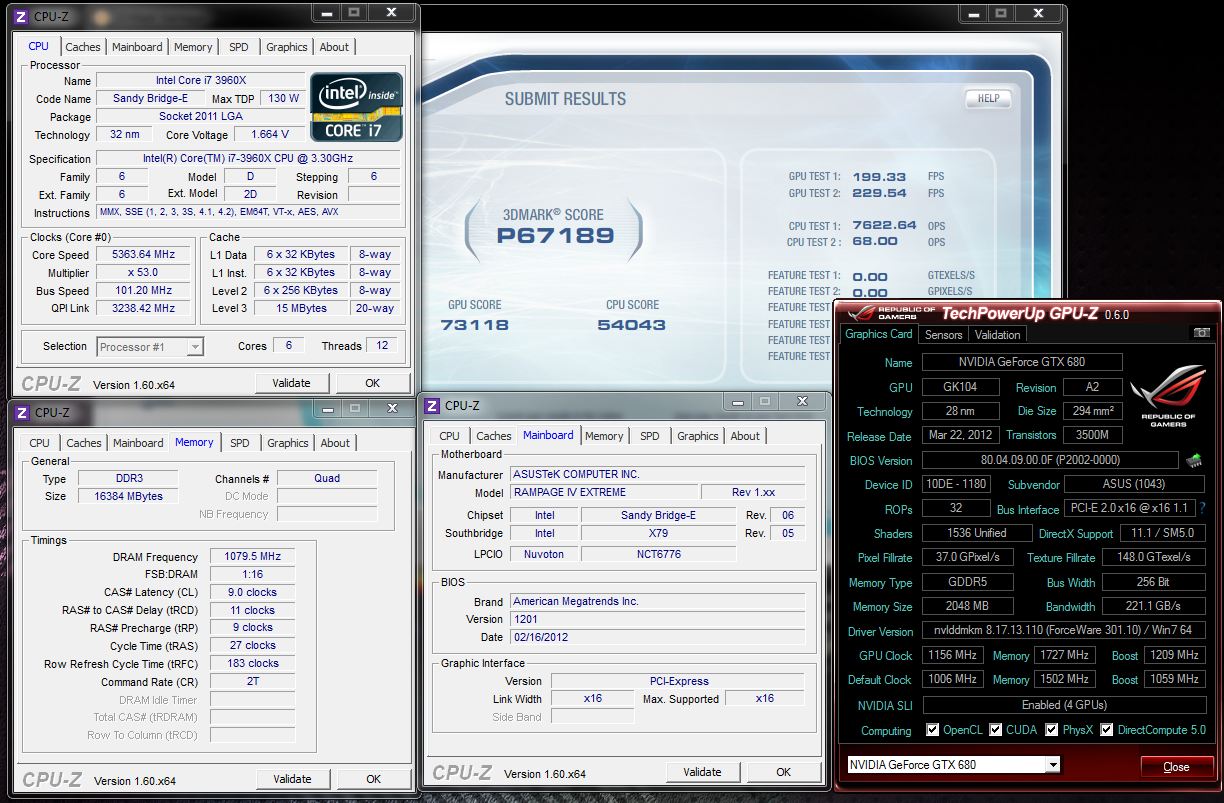Screen dimensions: 1224x803
Task: Select the Graphics Card tab in GPU-Z
Action: click(x=879, y=334)
